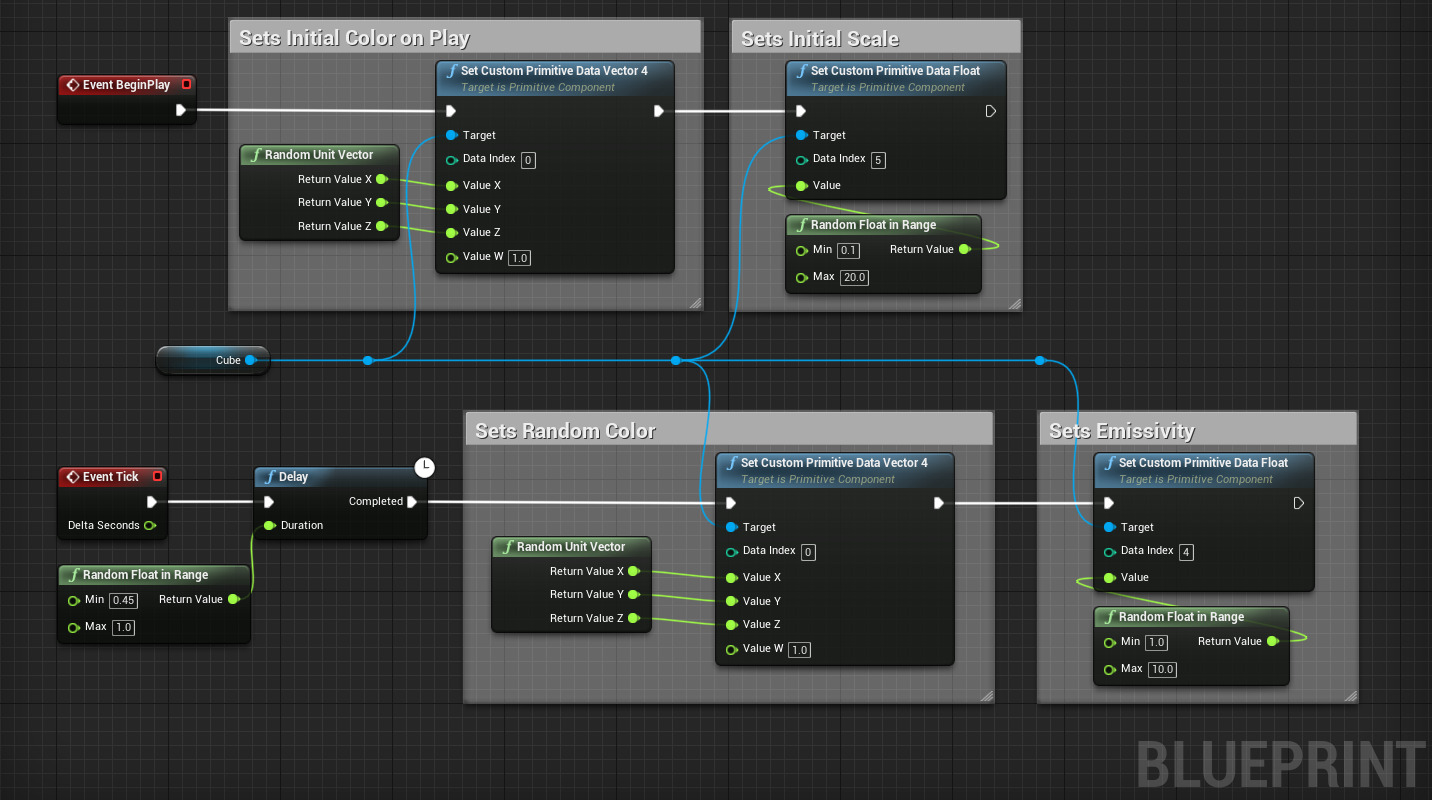Click the Delay node's Completed execution pin

click(412, 502)
